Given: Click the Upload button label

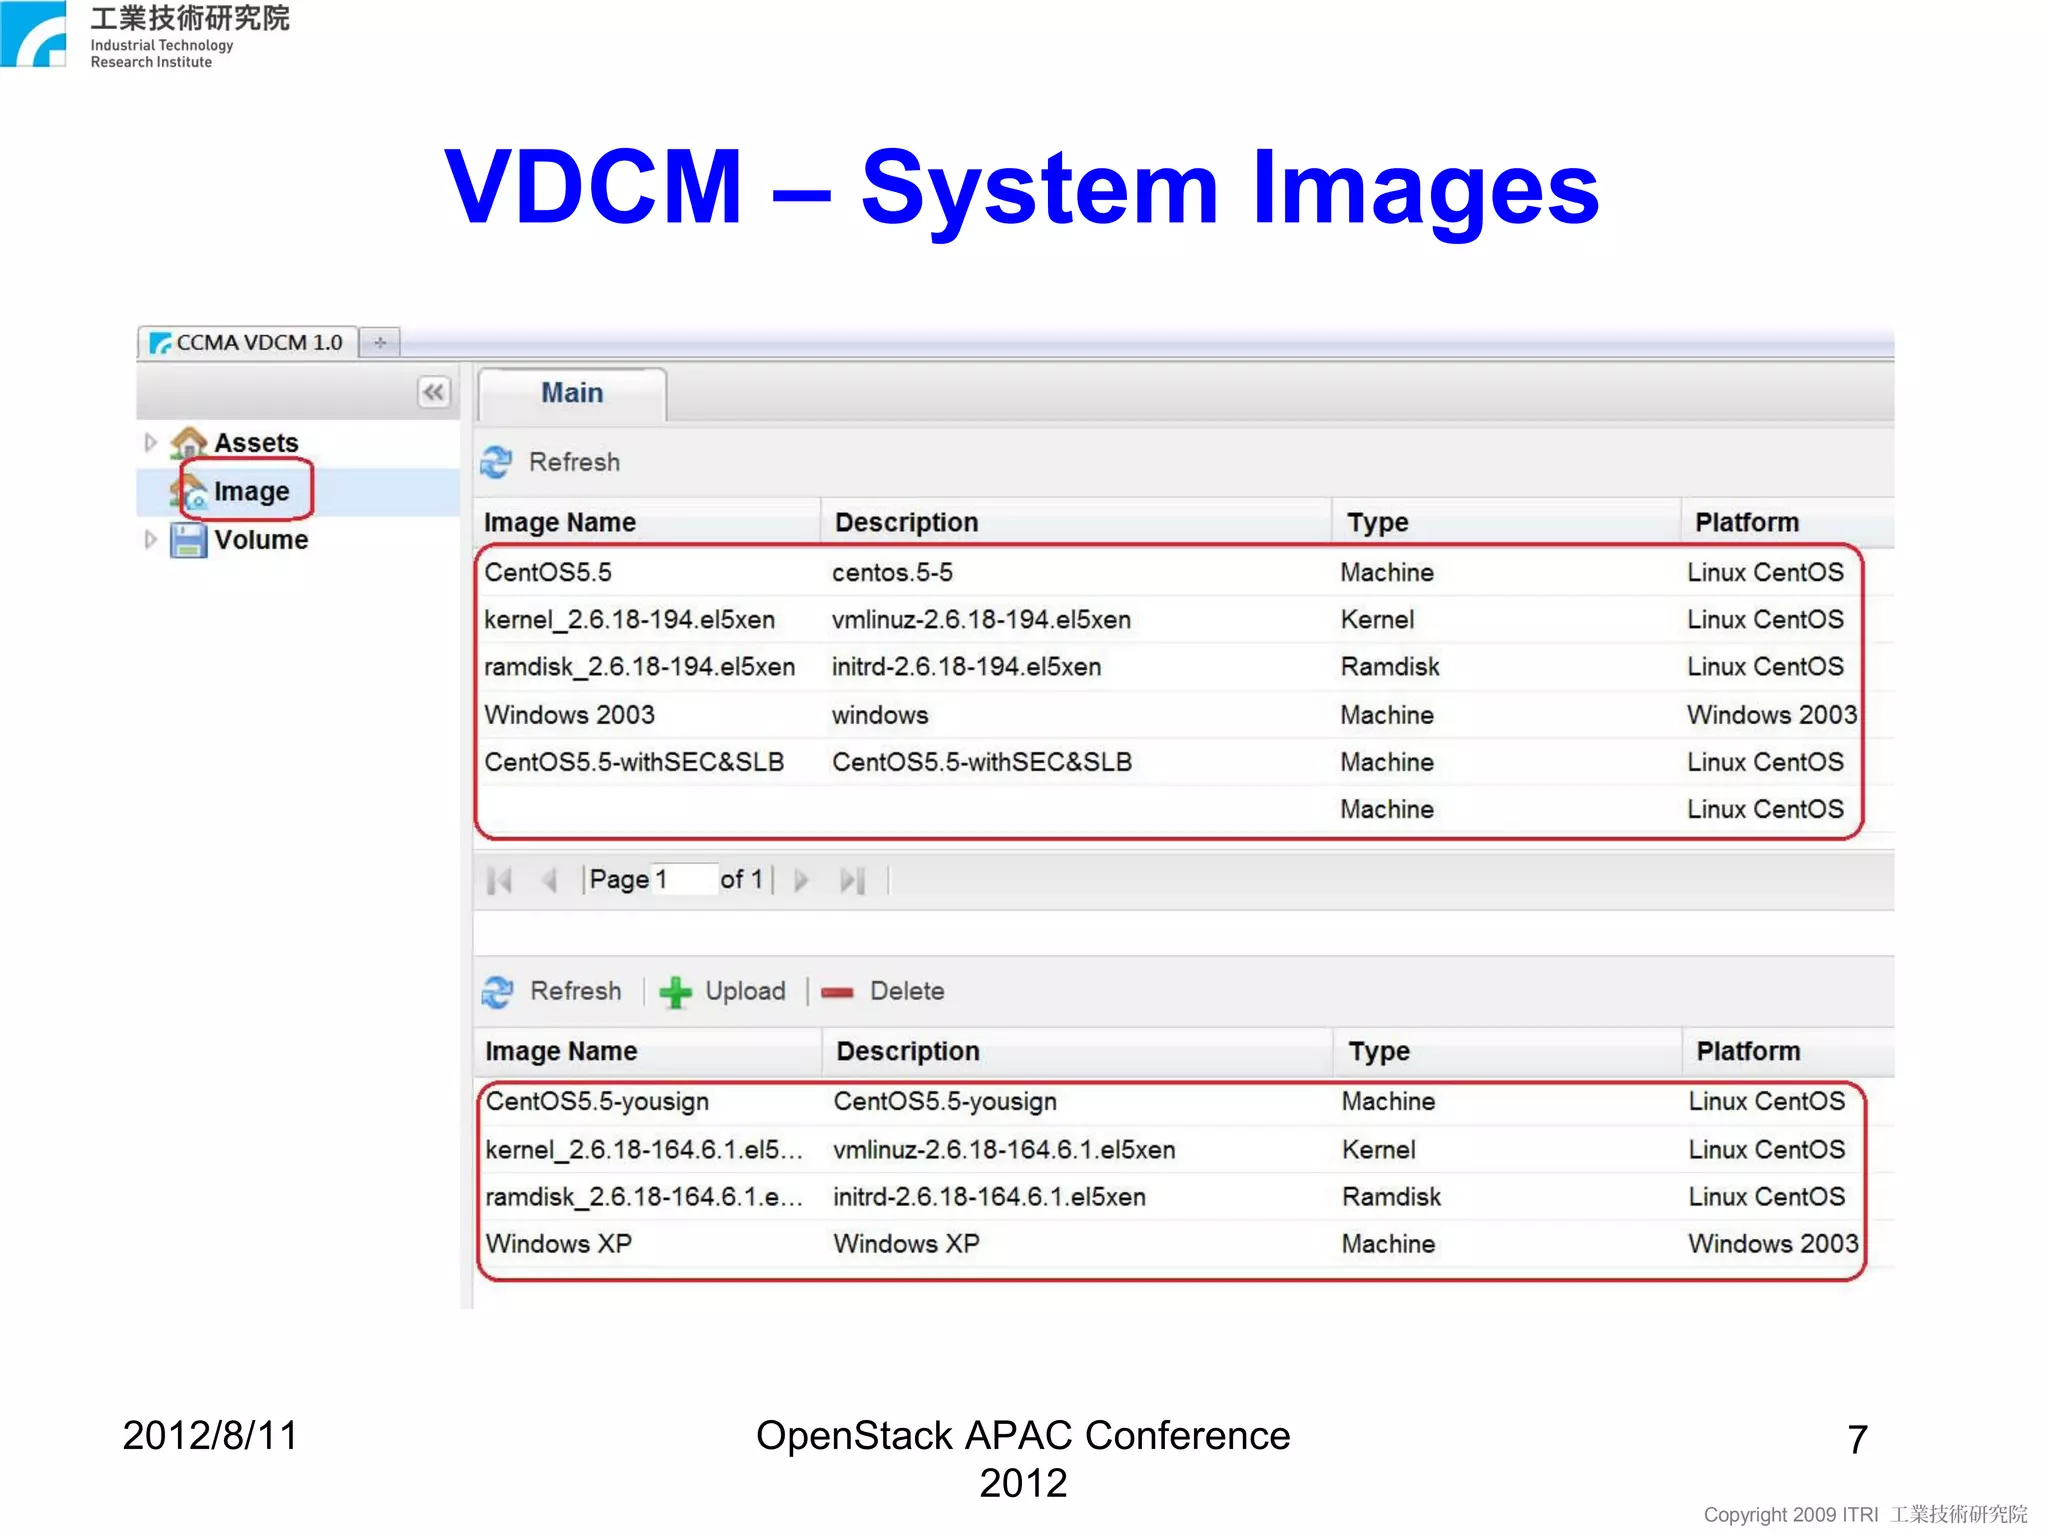Looking at the screenshot, I should (745, 991).
